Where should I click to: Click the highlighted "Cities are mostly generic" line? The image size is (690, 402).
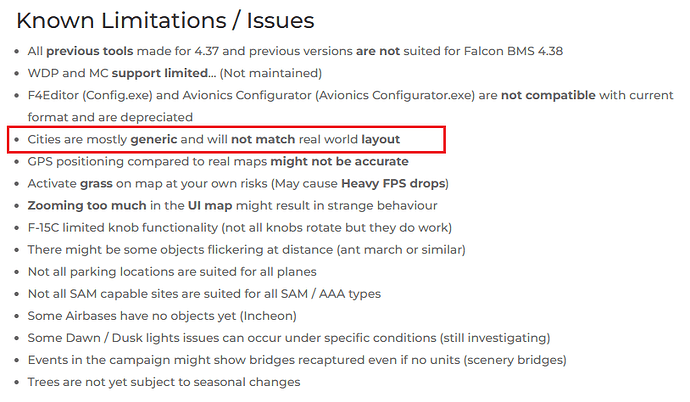point(214,139)
